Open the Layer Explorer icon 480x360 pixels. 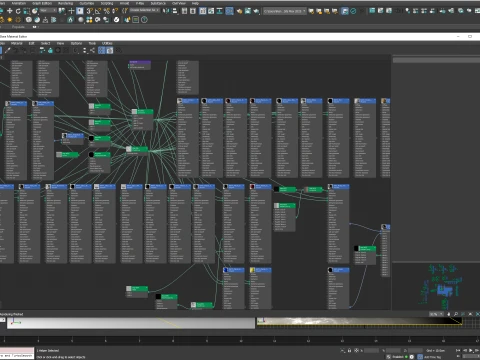(193, 11)
